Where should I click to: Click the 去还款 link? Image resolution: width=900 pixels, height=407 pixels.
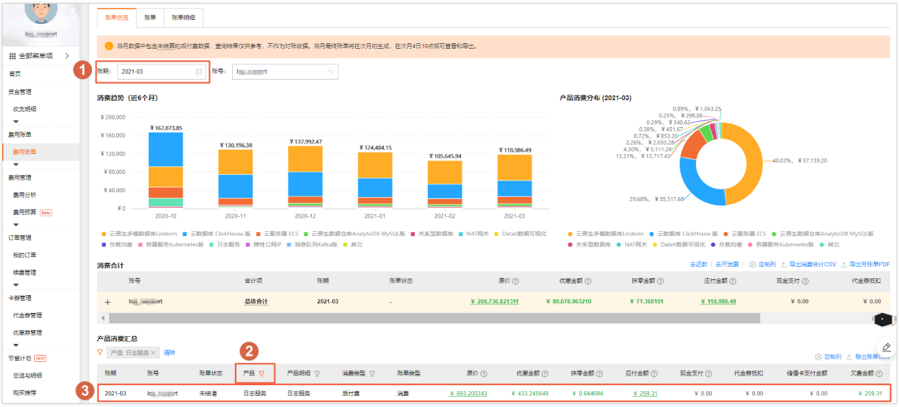point(699,265)
